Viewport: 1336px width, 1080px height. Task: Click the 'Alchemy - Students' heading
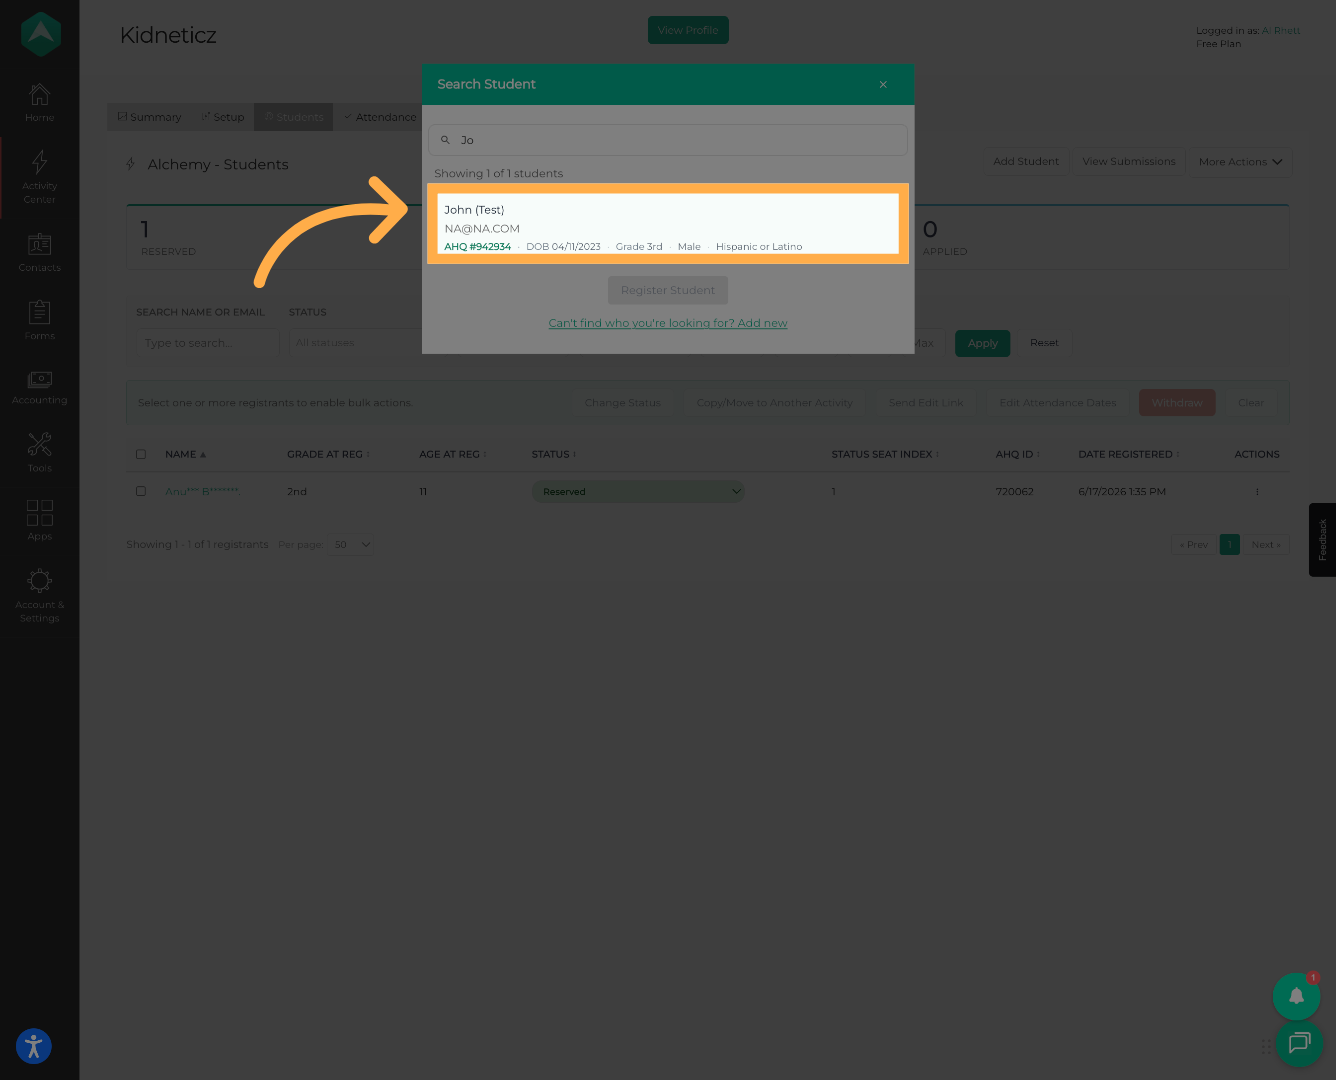(x=218, y=165)
